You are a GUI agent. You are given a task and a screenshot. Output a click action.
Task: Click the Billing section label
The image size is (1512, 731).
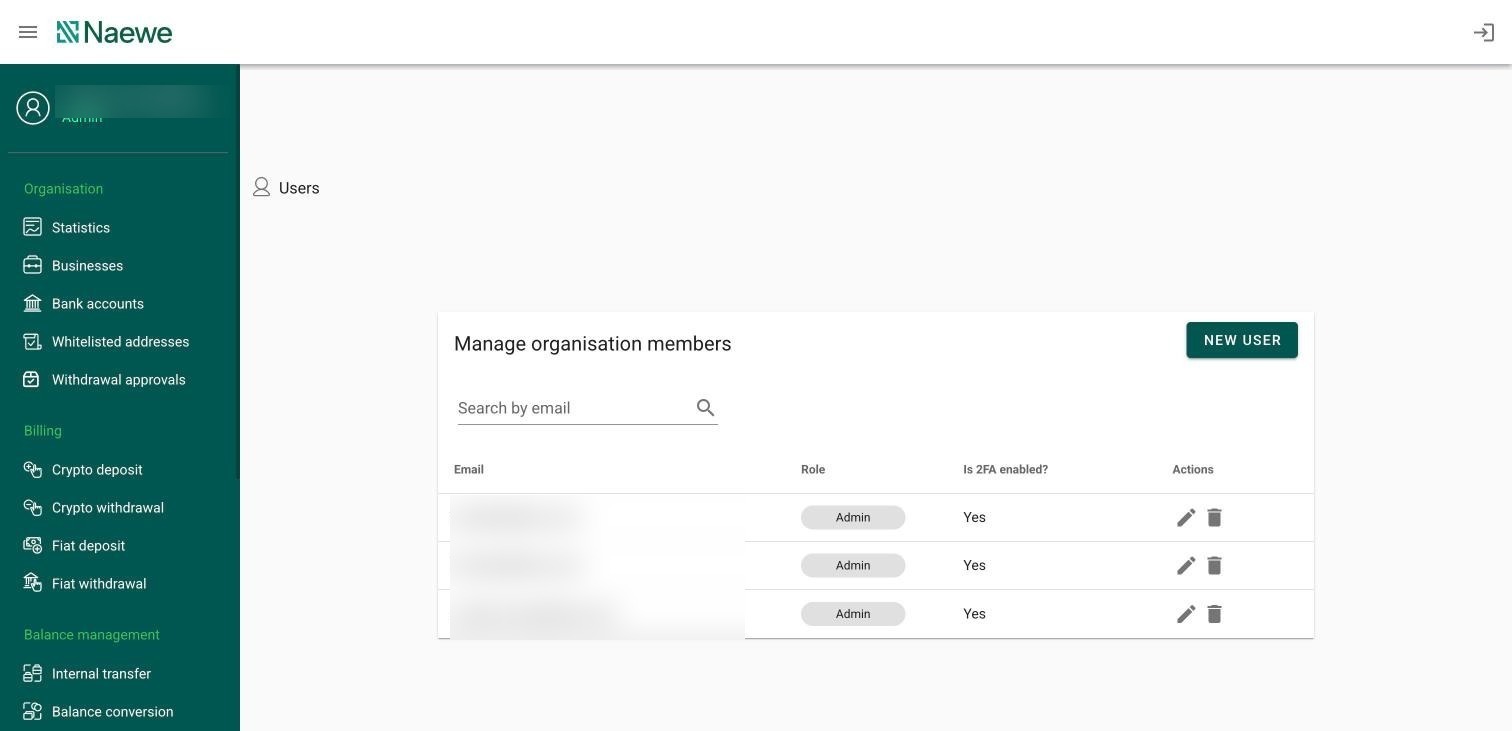coord(43,430)
